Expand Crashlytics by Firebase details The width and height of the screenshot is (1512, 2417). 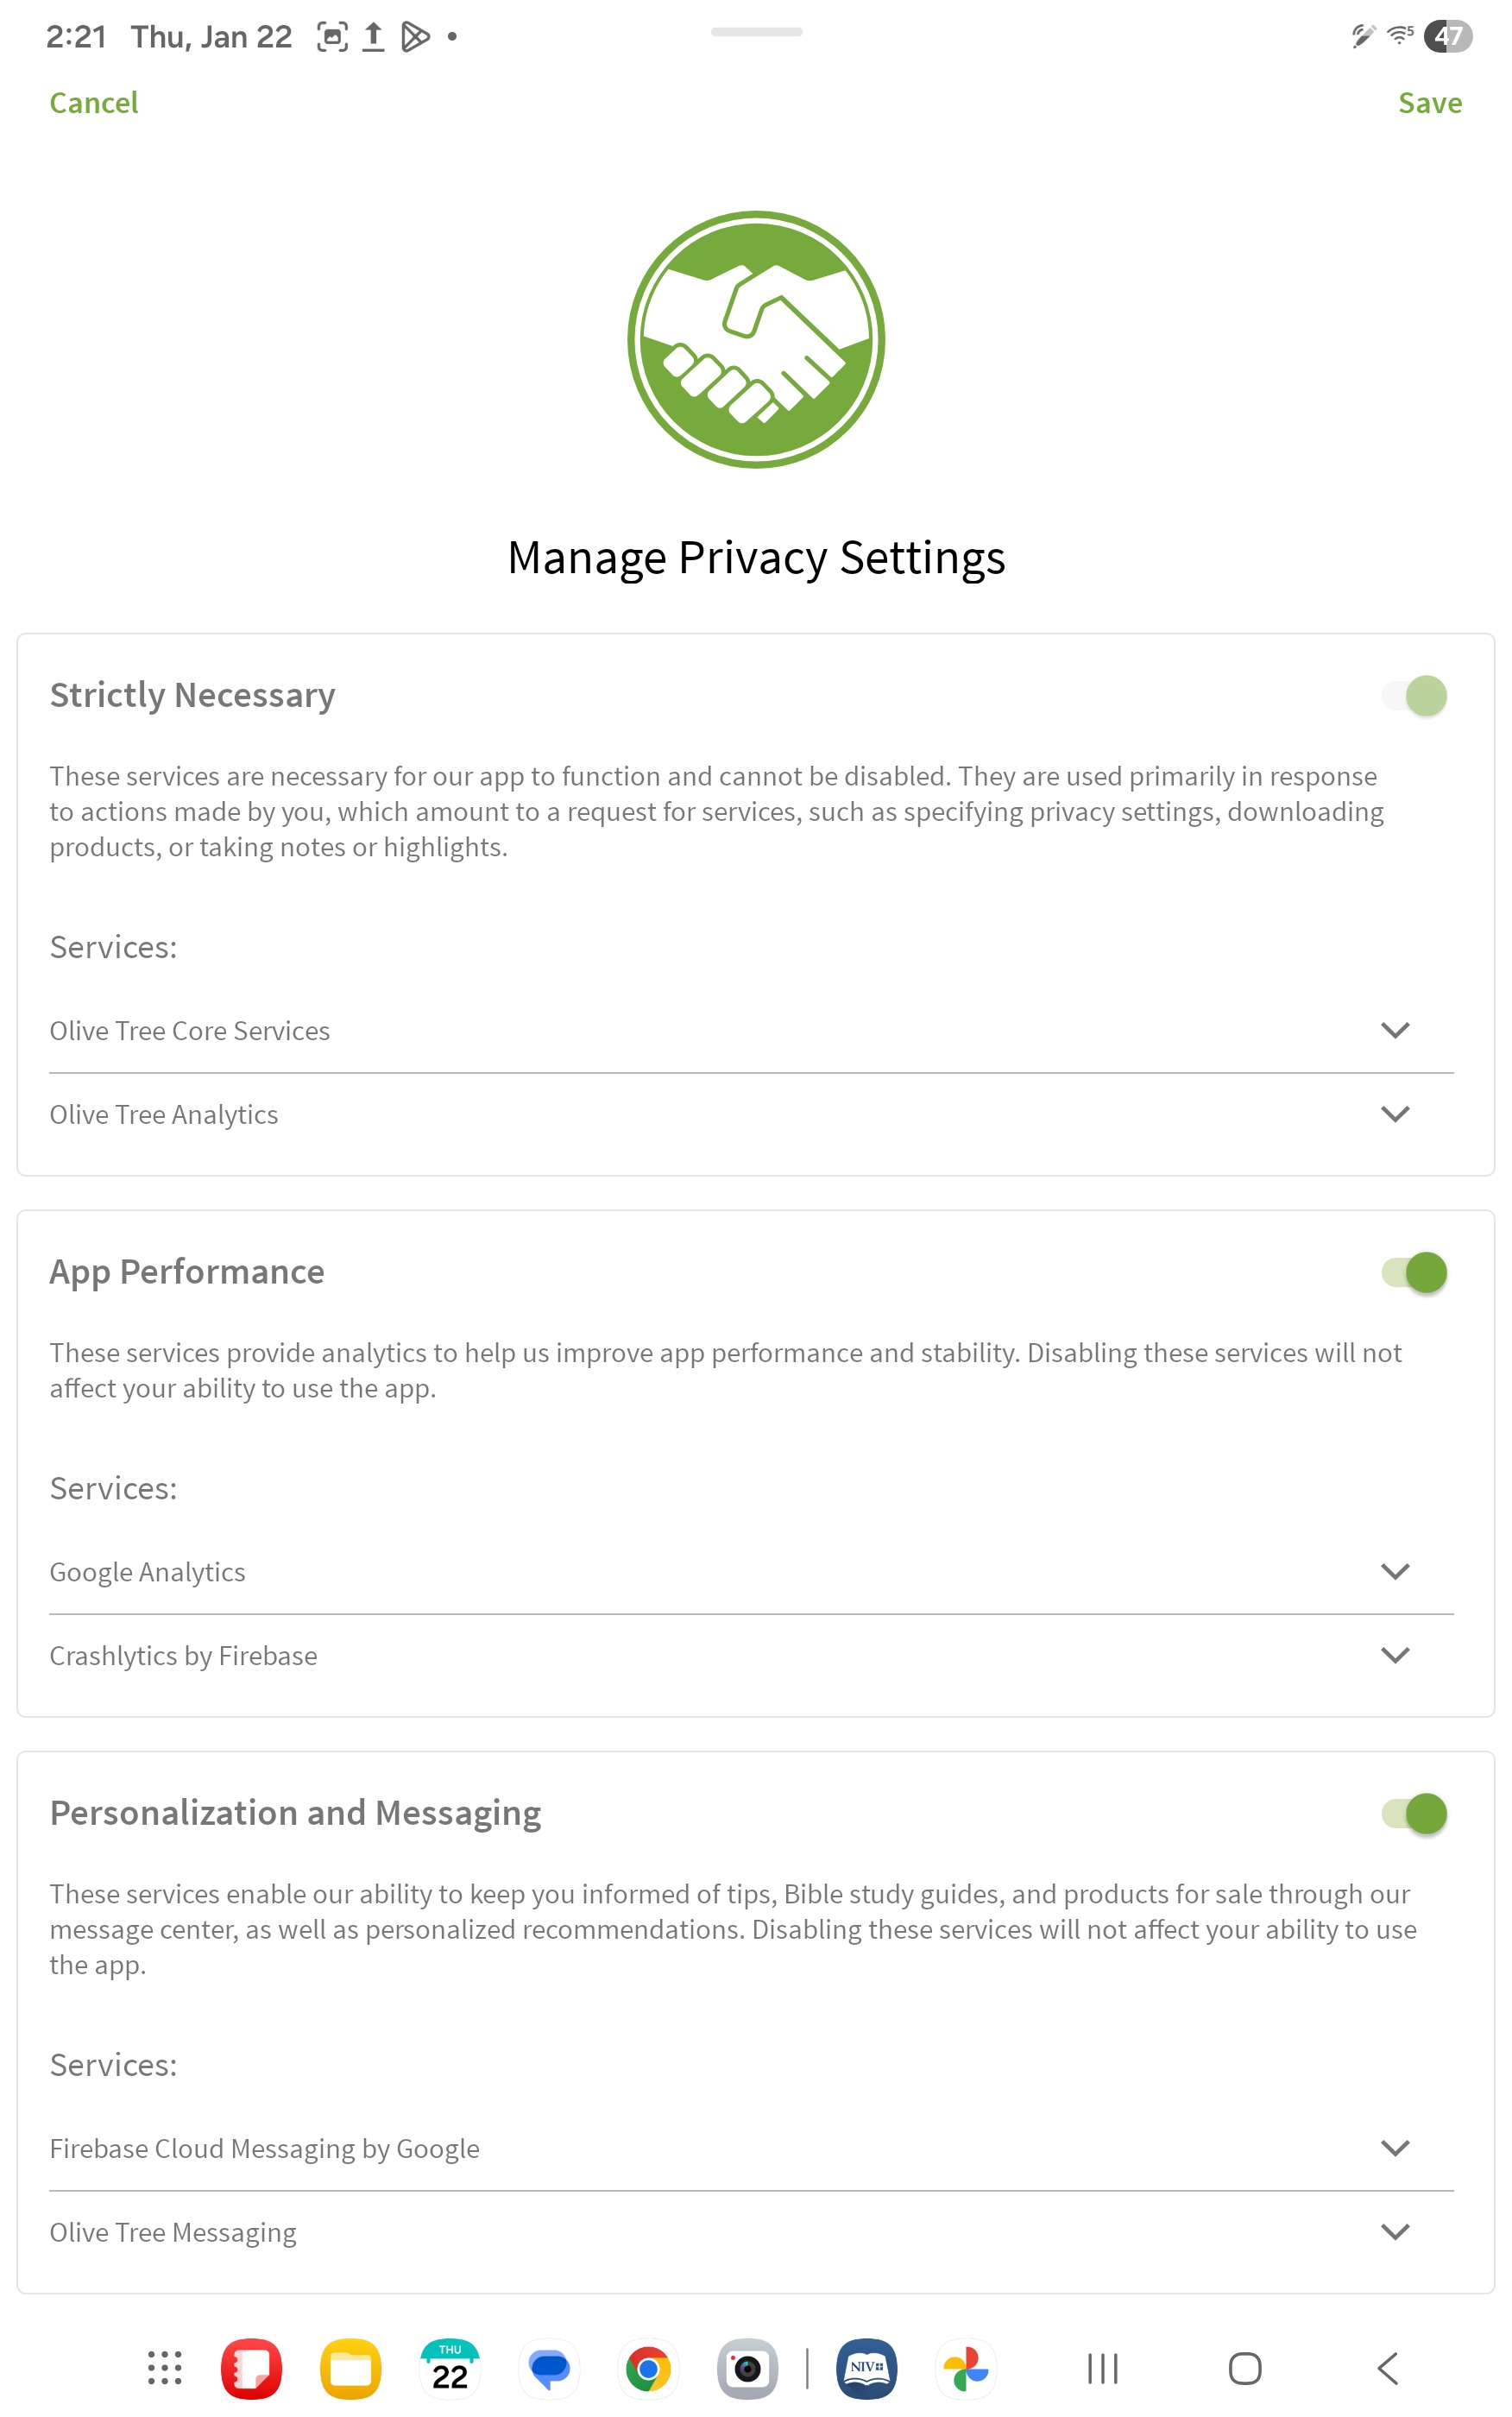tap(1395, 1655)
